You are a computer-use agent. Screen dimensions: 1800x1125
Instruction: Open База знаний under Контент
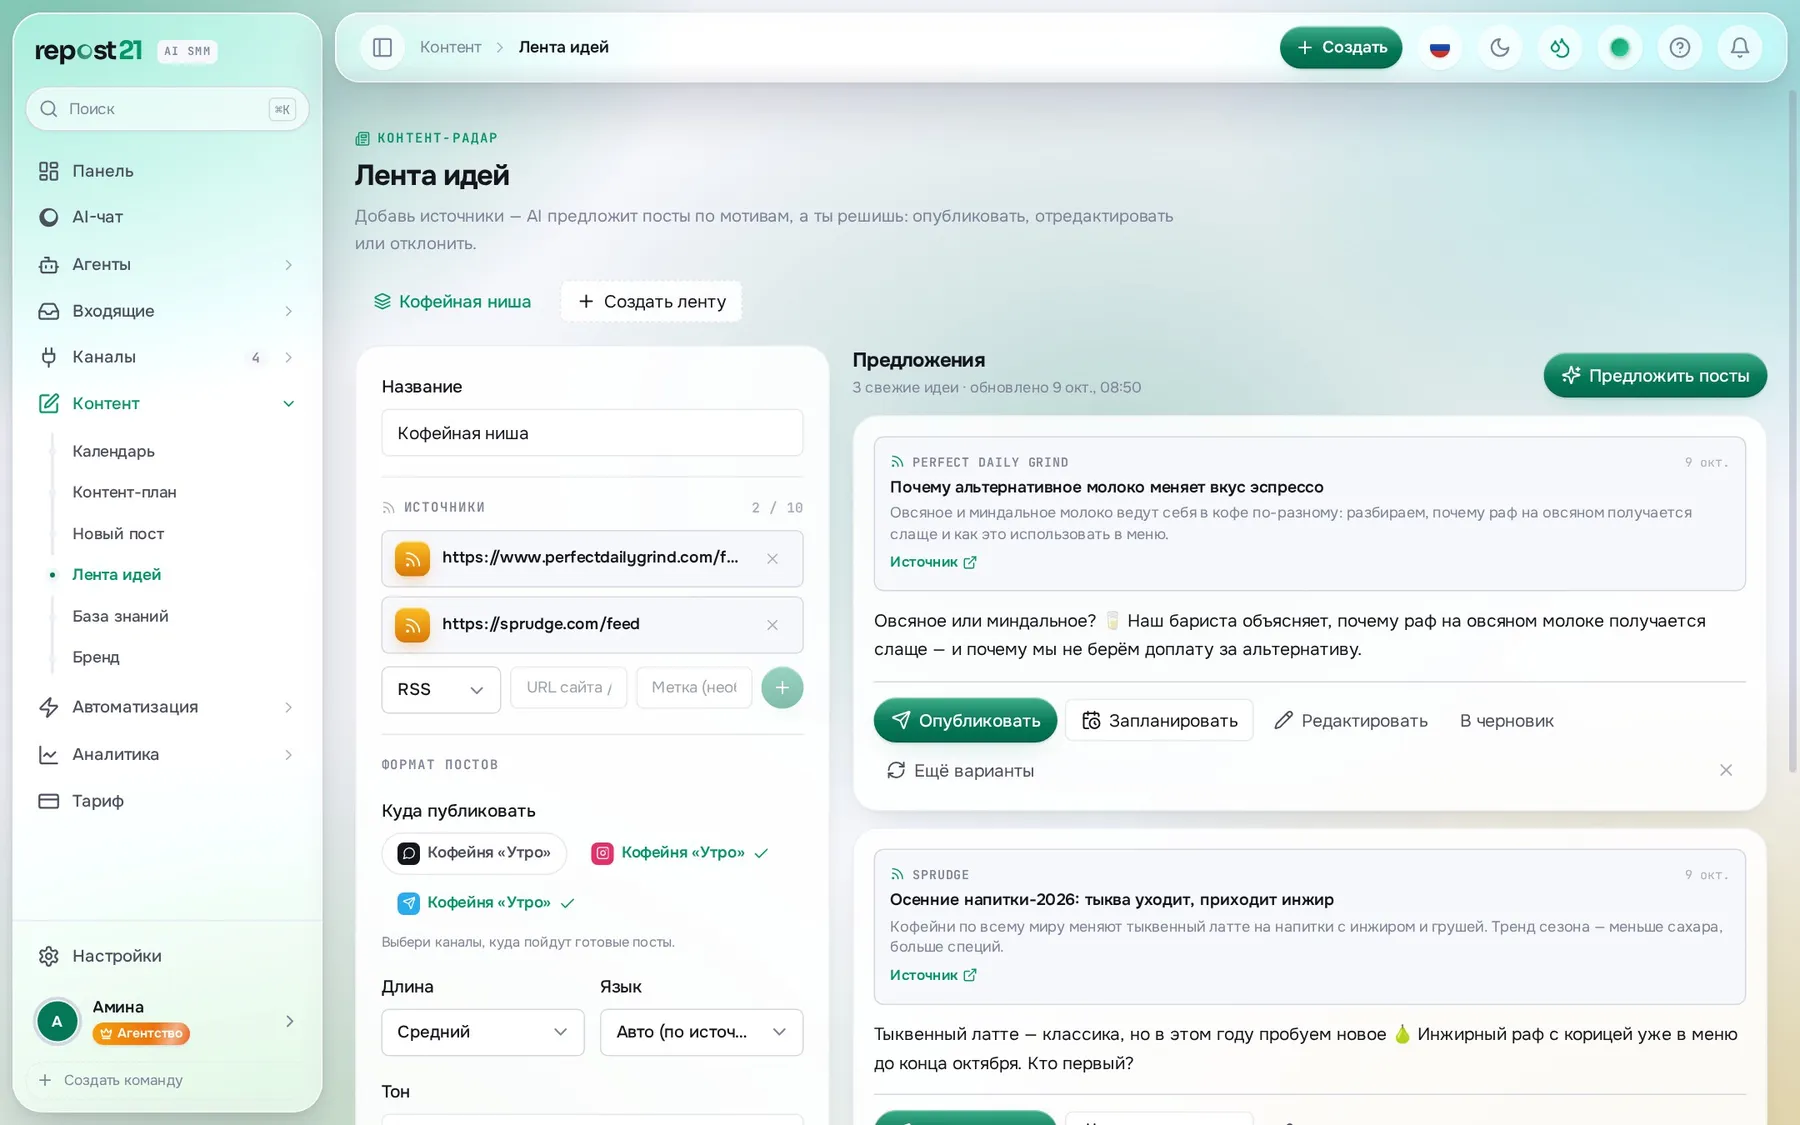[x=120, y=616]
